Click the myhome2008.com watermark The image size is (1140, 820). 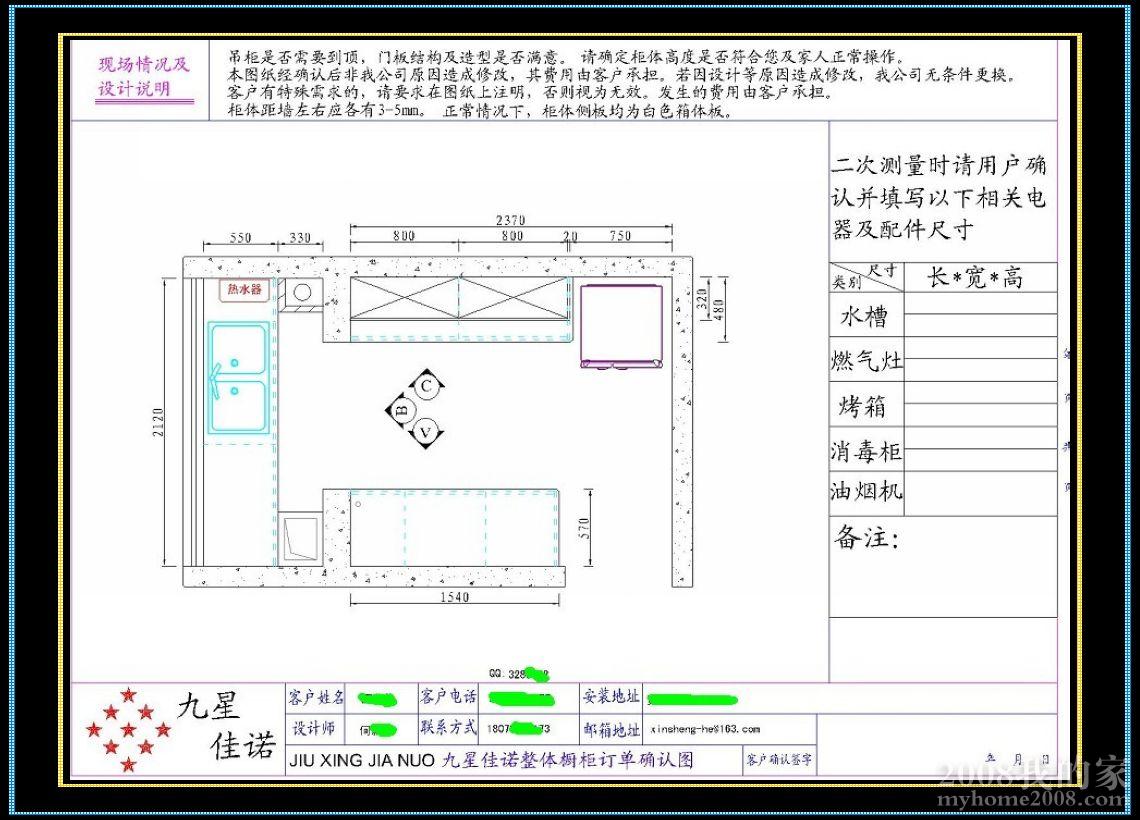1042,799
